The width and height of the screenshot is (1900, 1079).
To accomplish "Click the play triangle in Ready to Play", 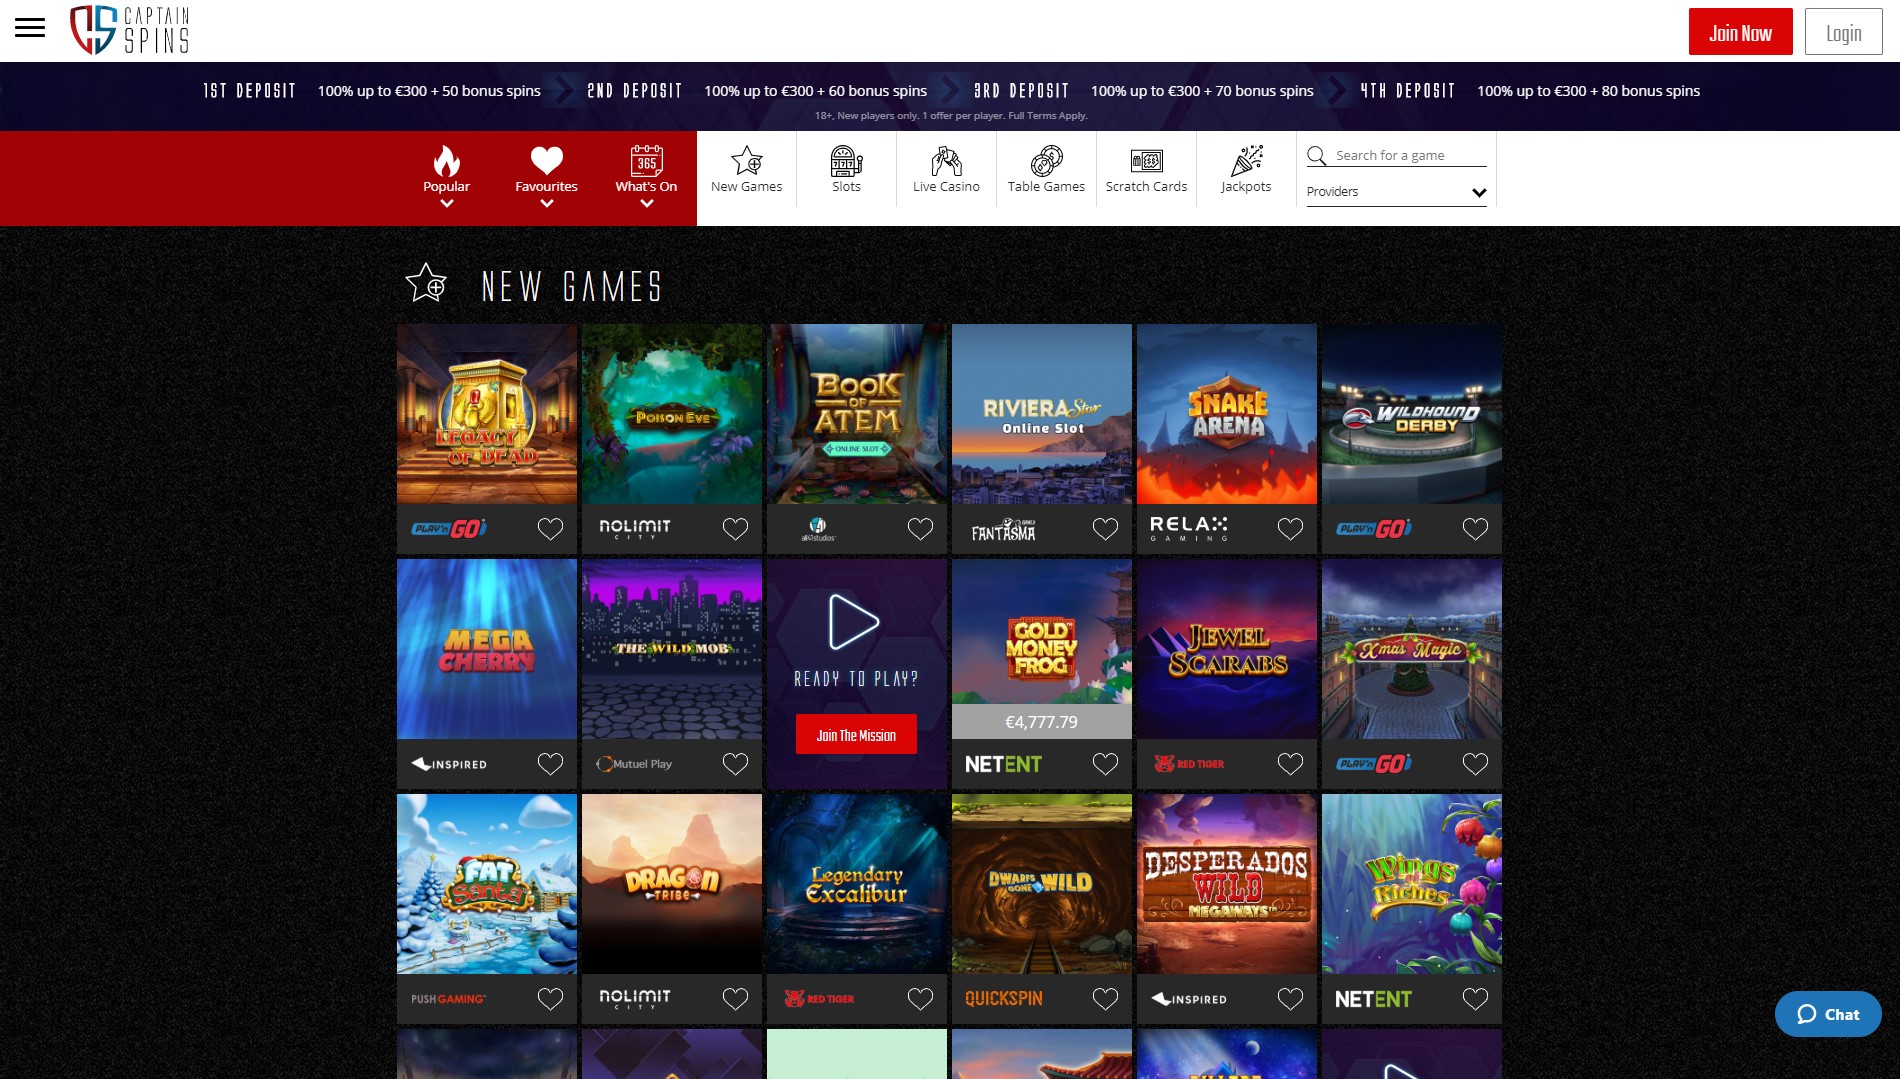I will click(x=854, y=622).
